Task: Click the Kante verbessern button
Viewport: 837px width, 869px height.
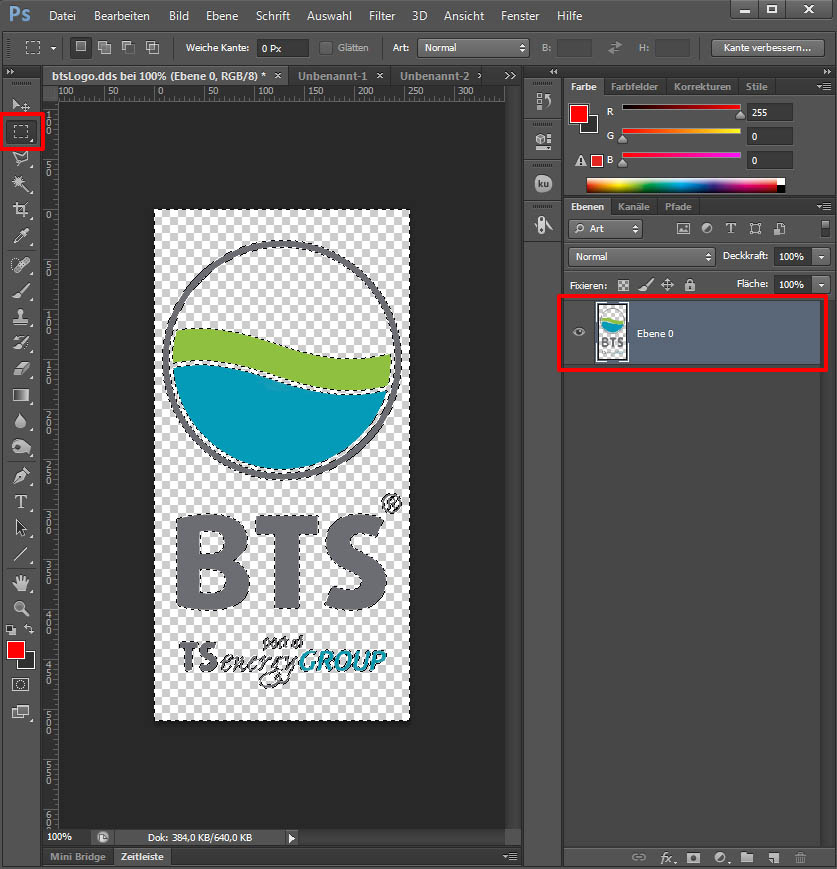Action: coord(767,48)
